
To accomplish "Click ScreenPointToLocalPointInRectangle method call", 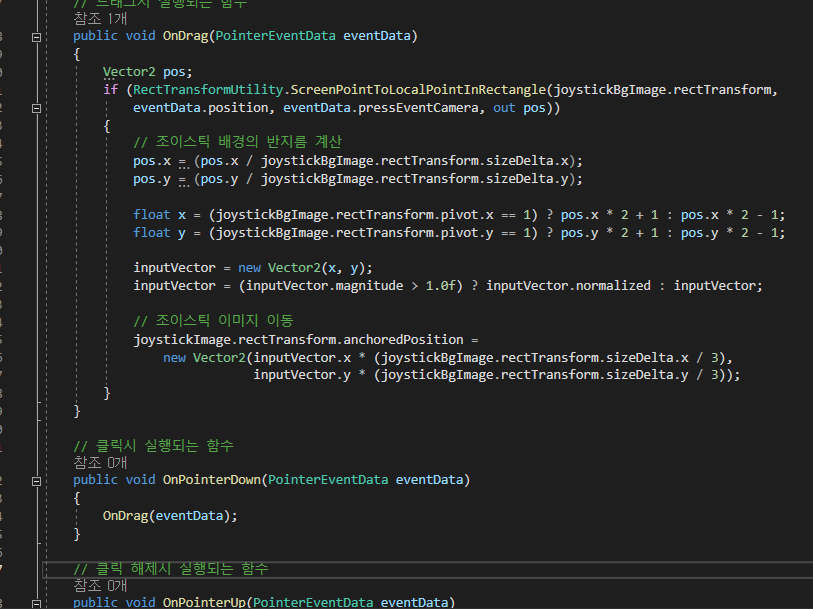I will [418, 90].
